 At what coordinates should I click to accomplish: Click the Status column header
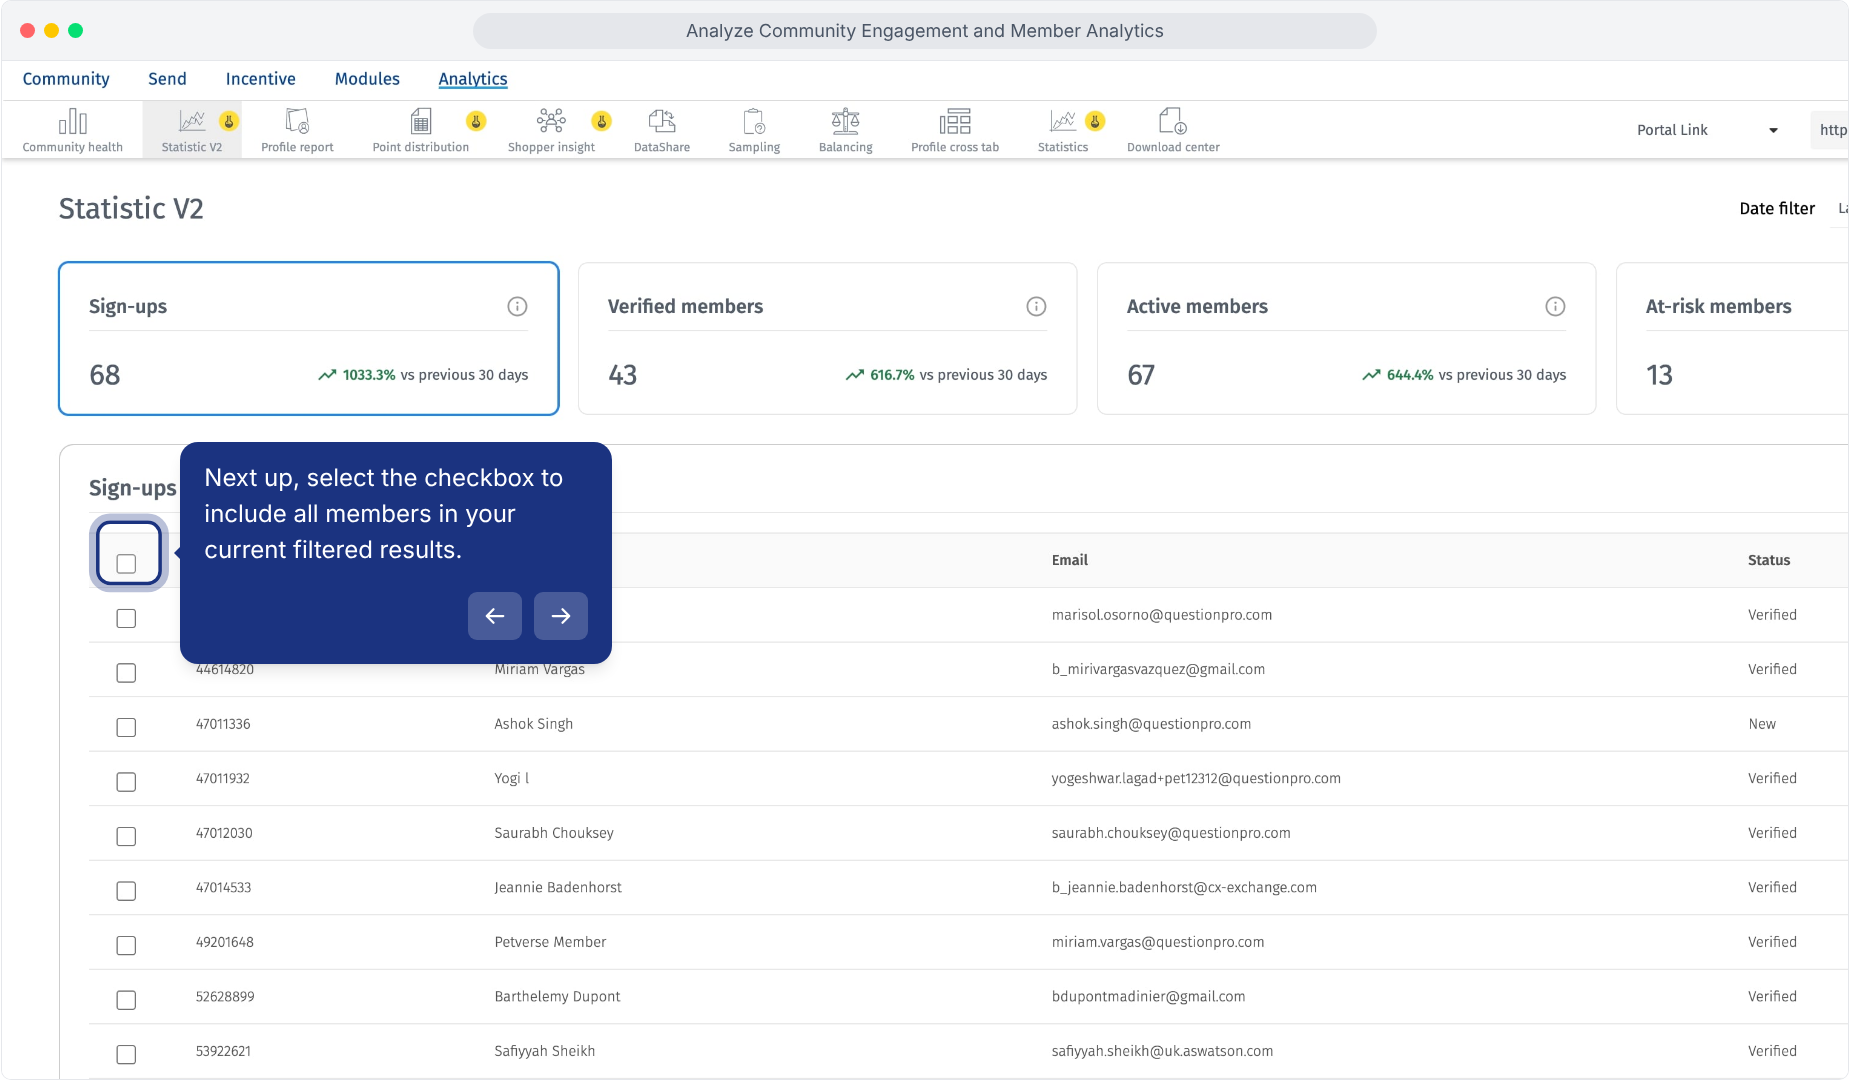pos(1768,560)
